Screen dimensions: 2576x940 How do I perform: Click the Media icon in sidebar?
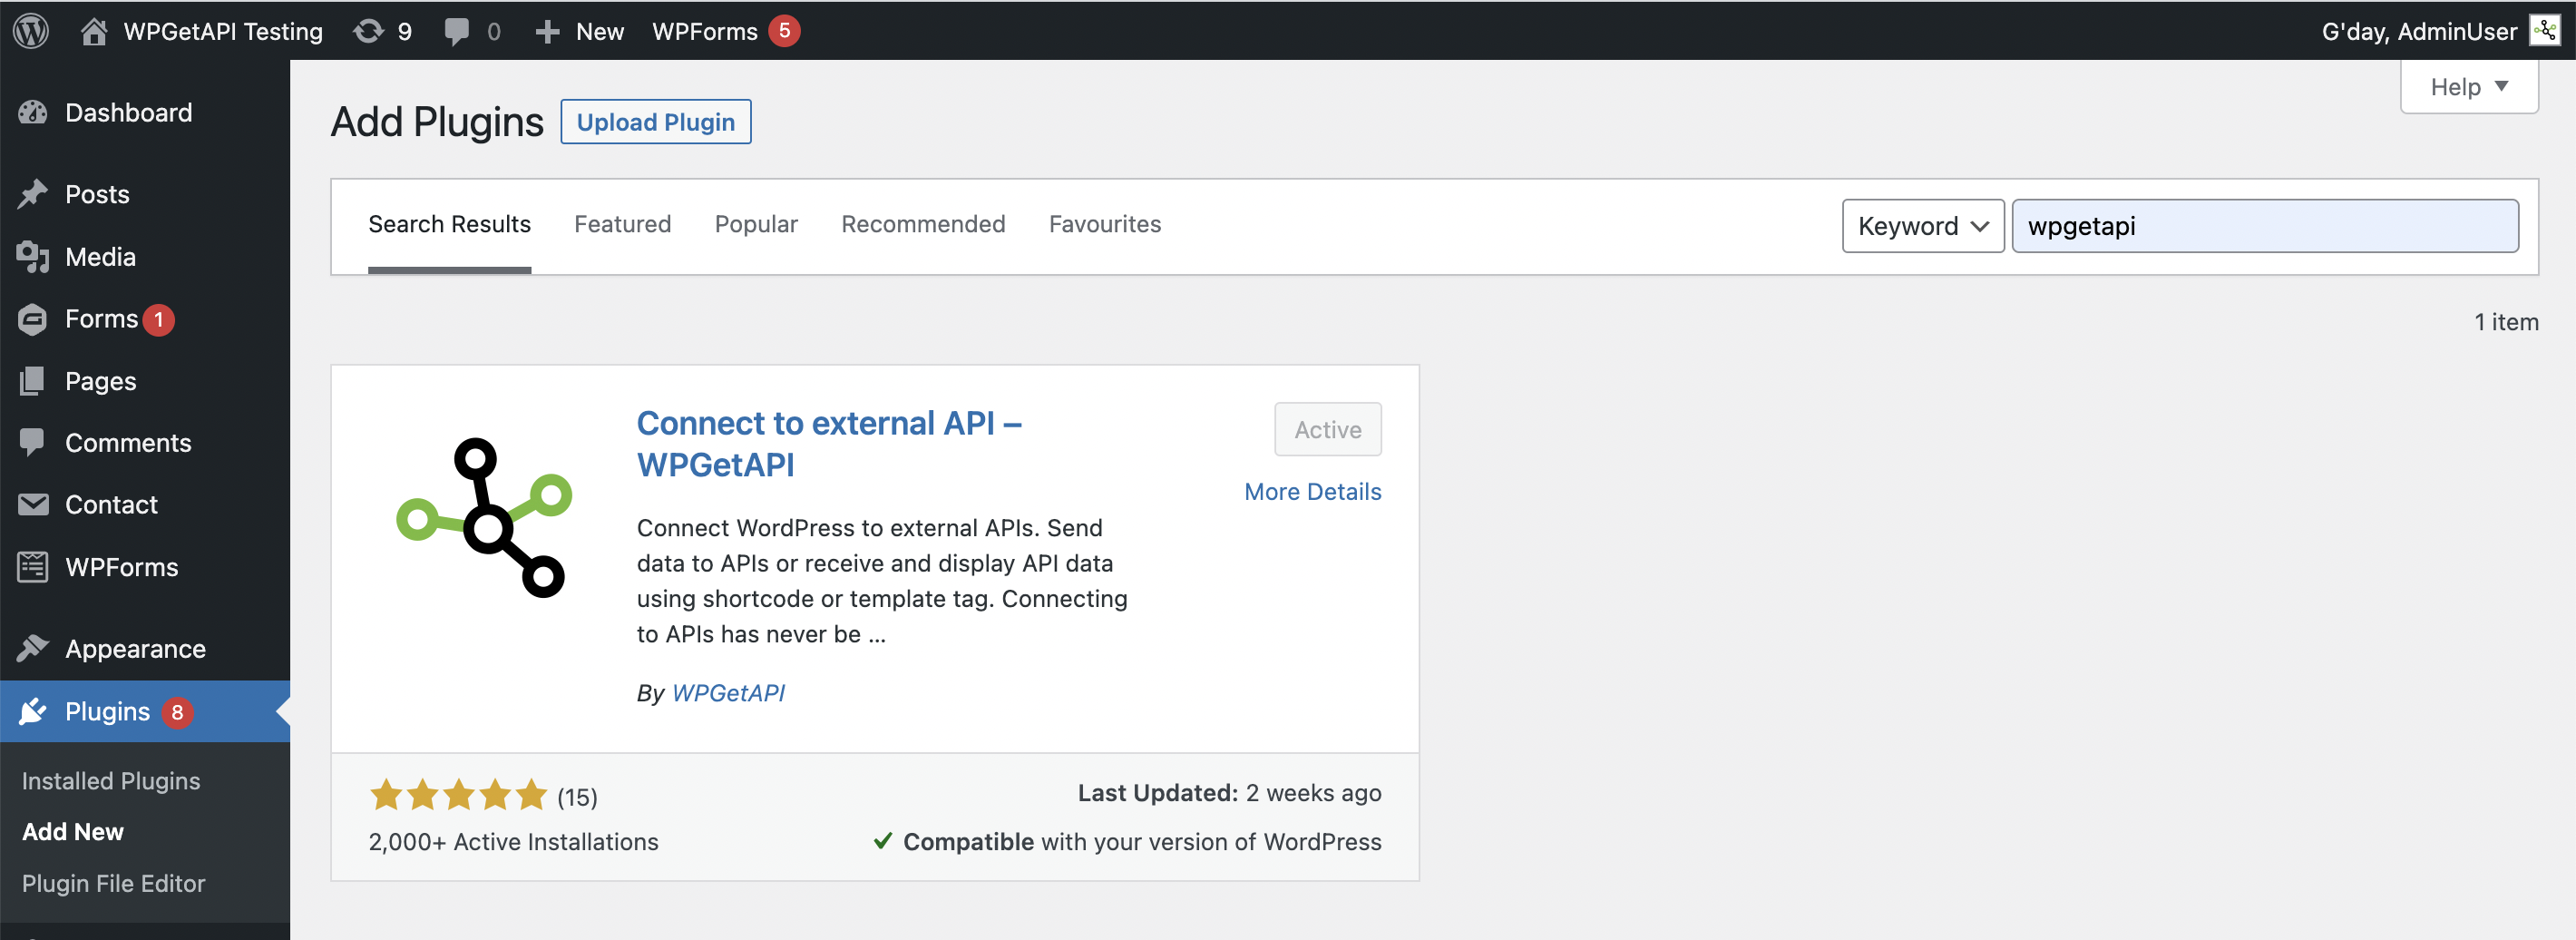[33, 257]
